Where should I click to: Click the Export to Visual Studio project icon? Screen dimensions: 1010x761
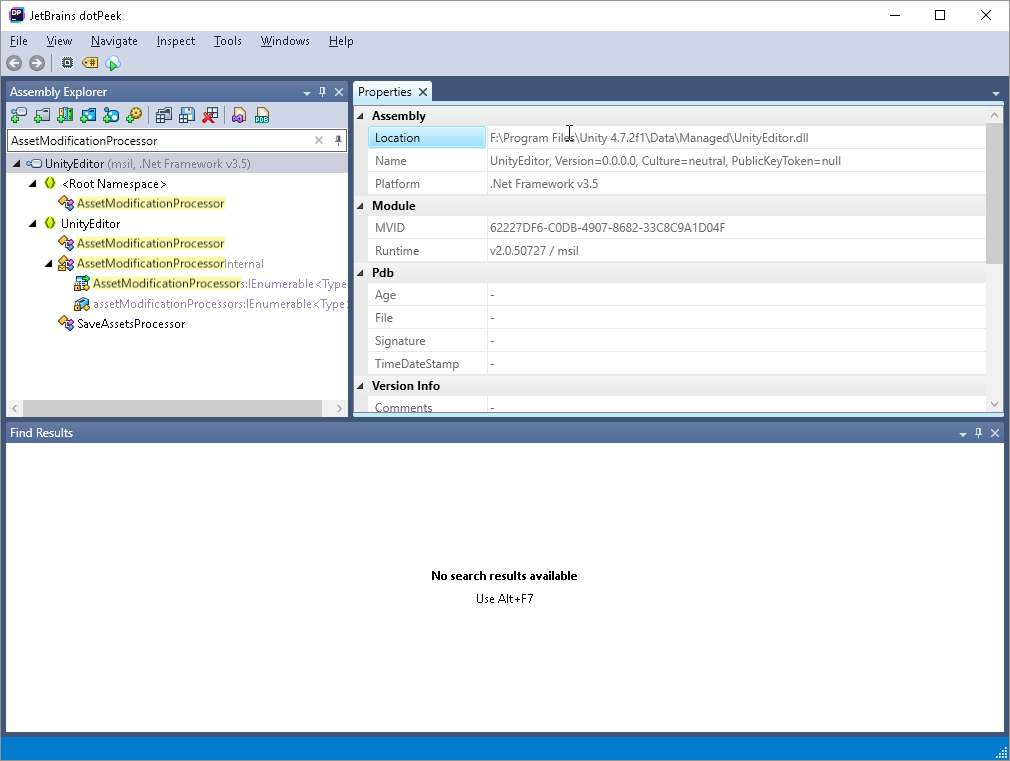[239, 115]
